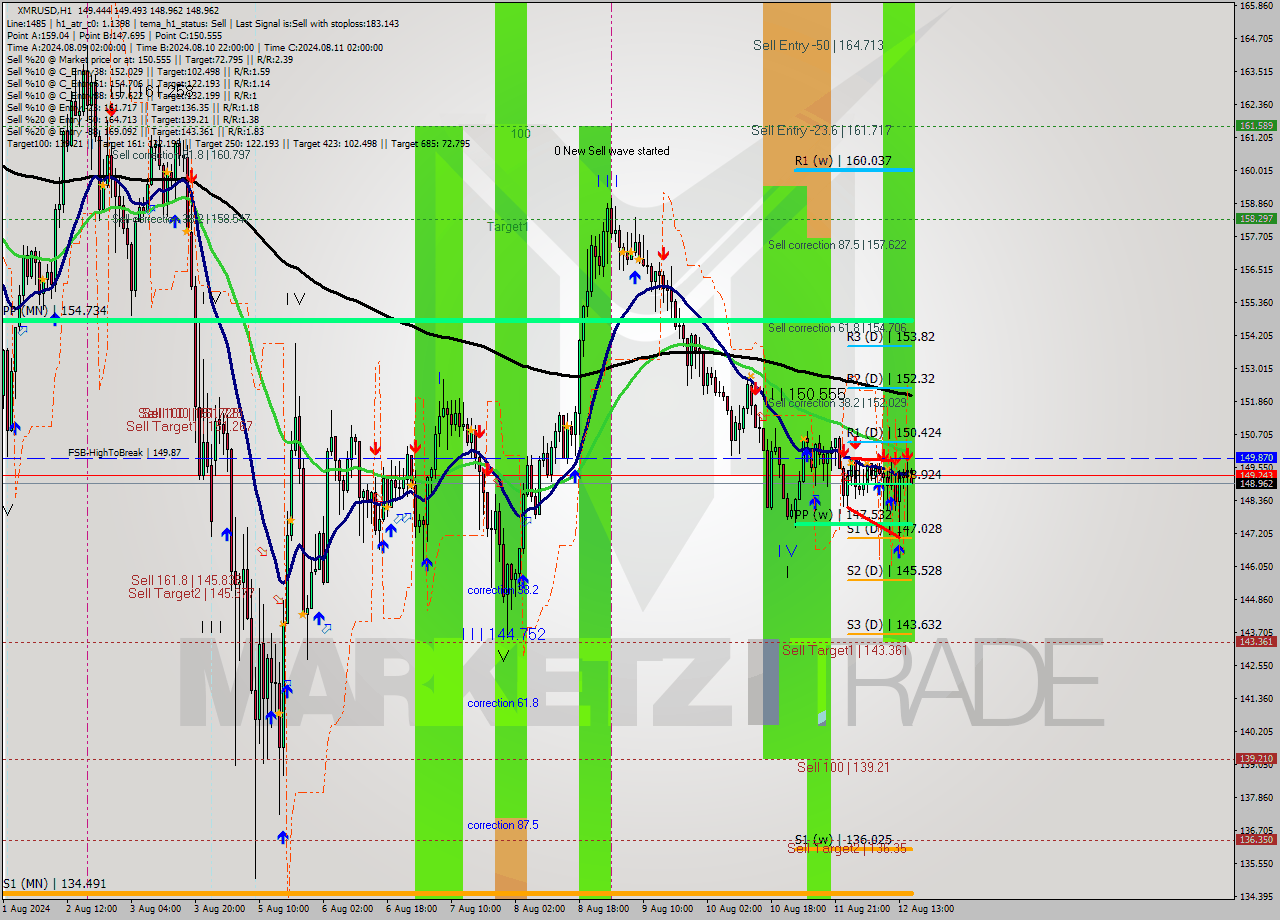Click the 'S3 (D) | 143.632' support label
The height and width of the screenshot is (920, 1280).
click(894, 625)
